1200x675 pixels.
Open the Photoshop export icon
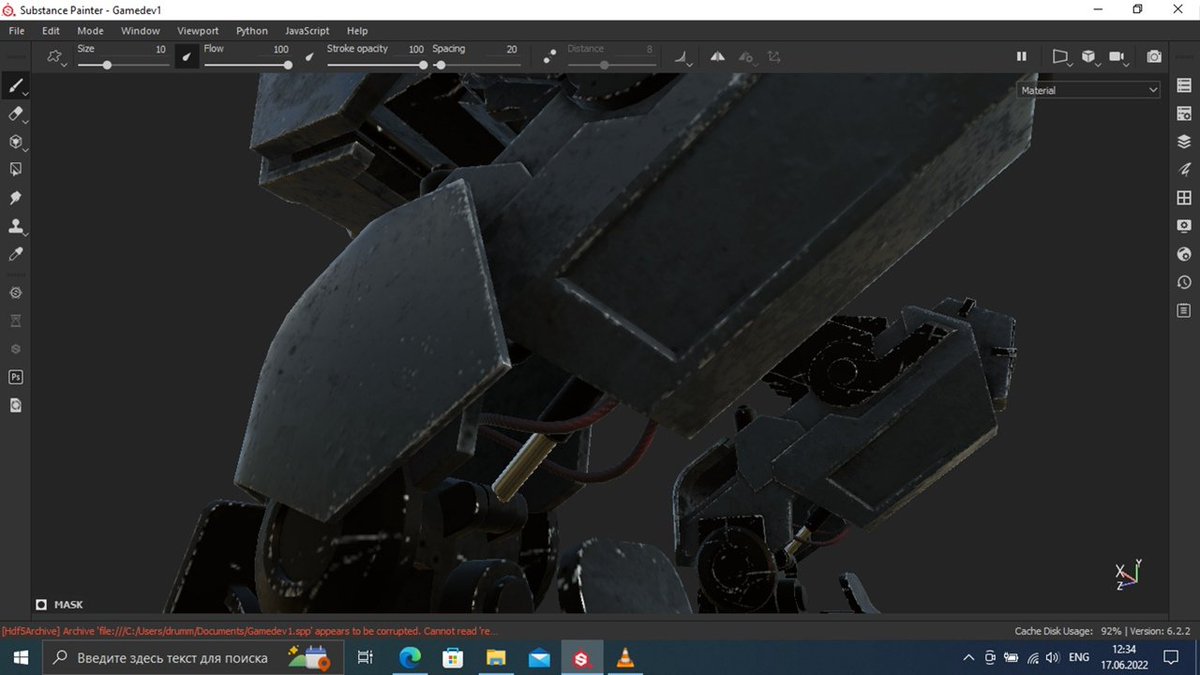coord(15,377)
